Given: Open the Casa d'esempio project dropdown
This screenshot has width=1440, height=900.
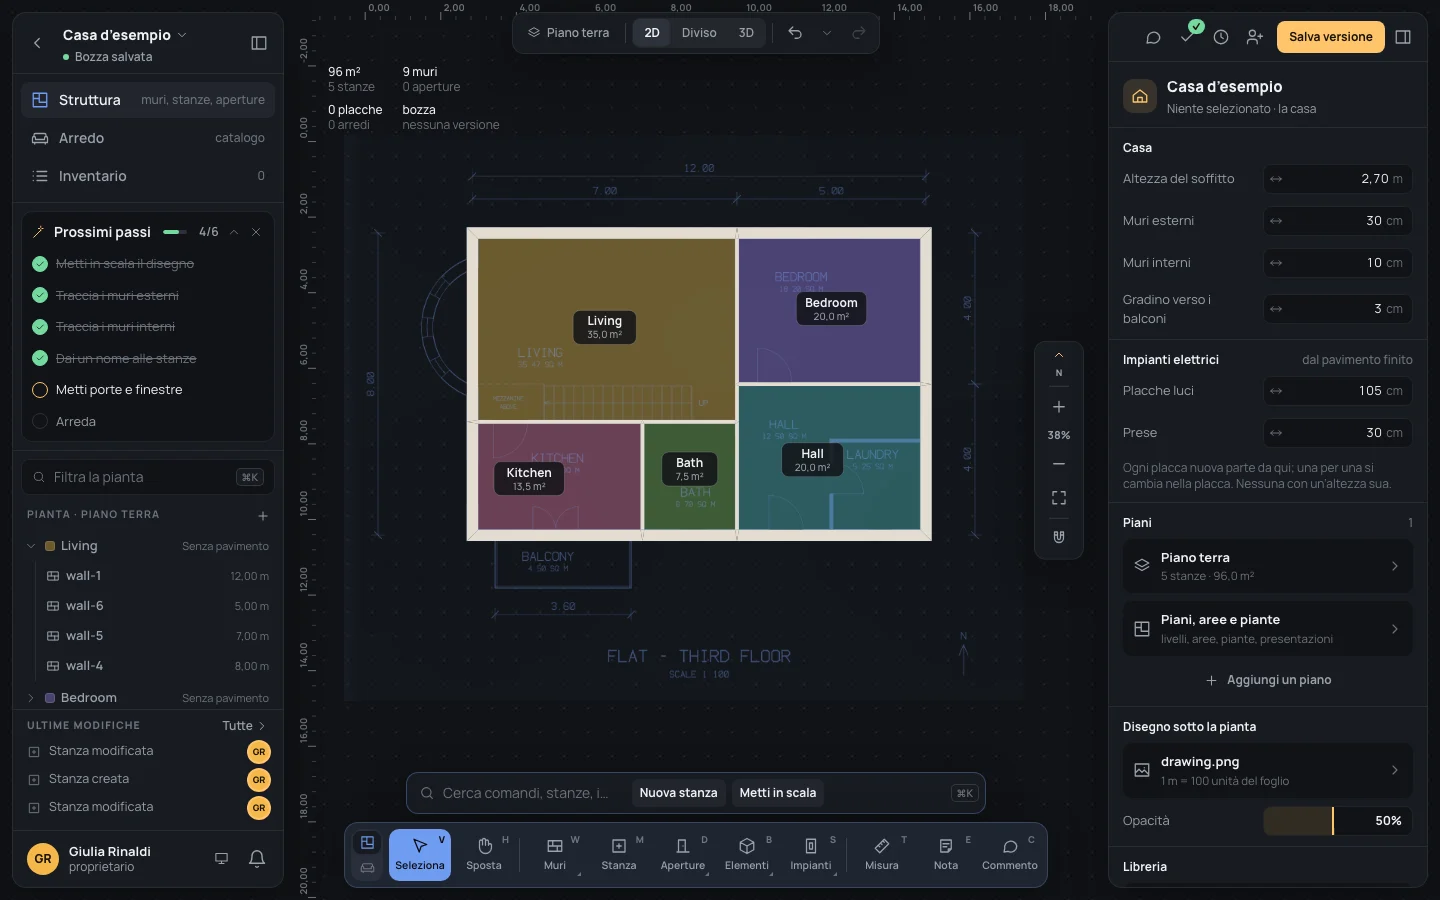Looking at the screenshot, I should pyautogui.click(x=125, y=35).
